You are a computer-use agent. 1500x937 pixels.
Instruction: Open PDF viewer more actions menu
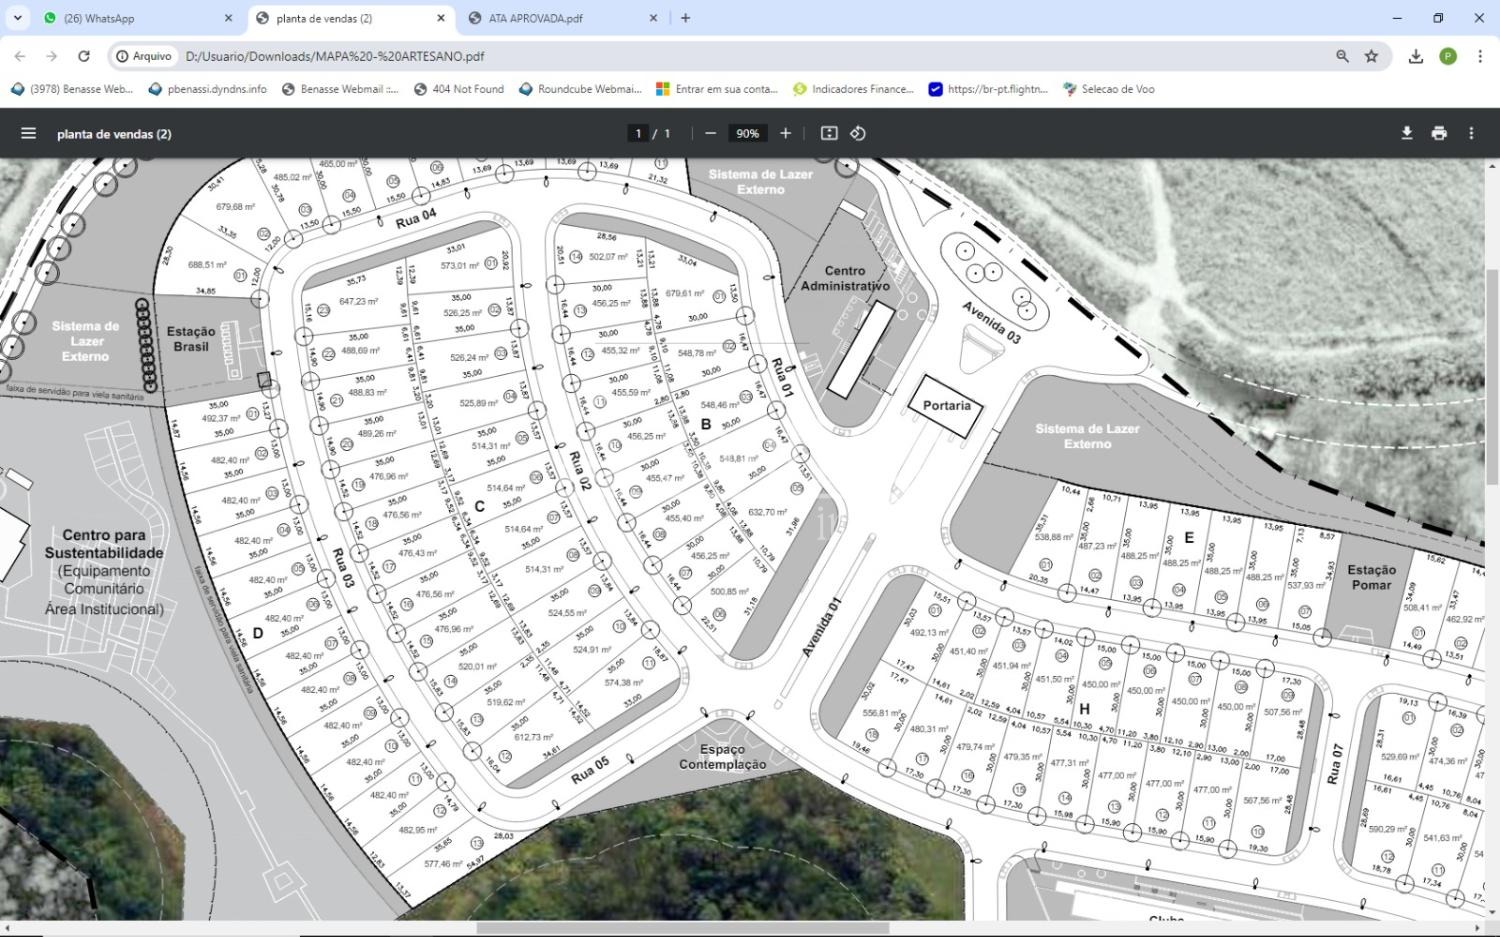[1471, 133]
